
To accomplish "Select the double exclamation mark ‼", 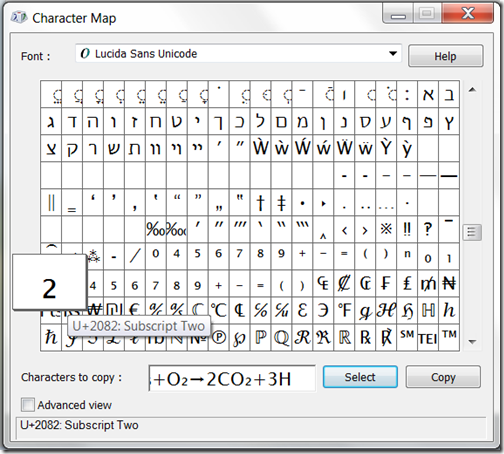I will click(x=407, y=229).
